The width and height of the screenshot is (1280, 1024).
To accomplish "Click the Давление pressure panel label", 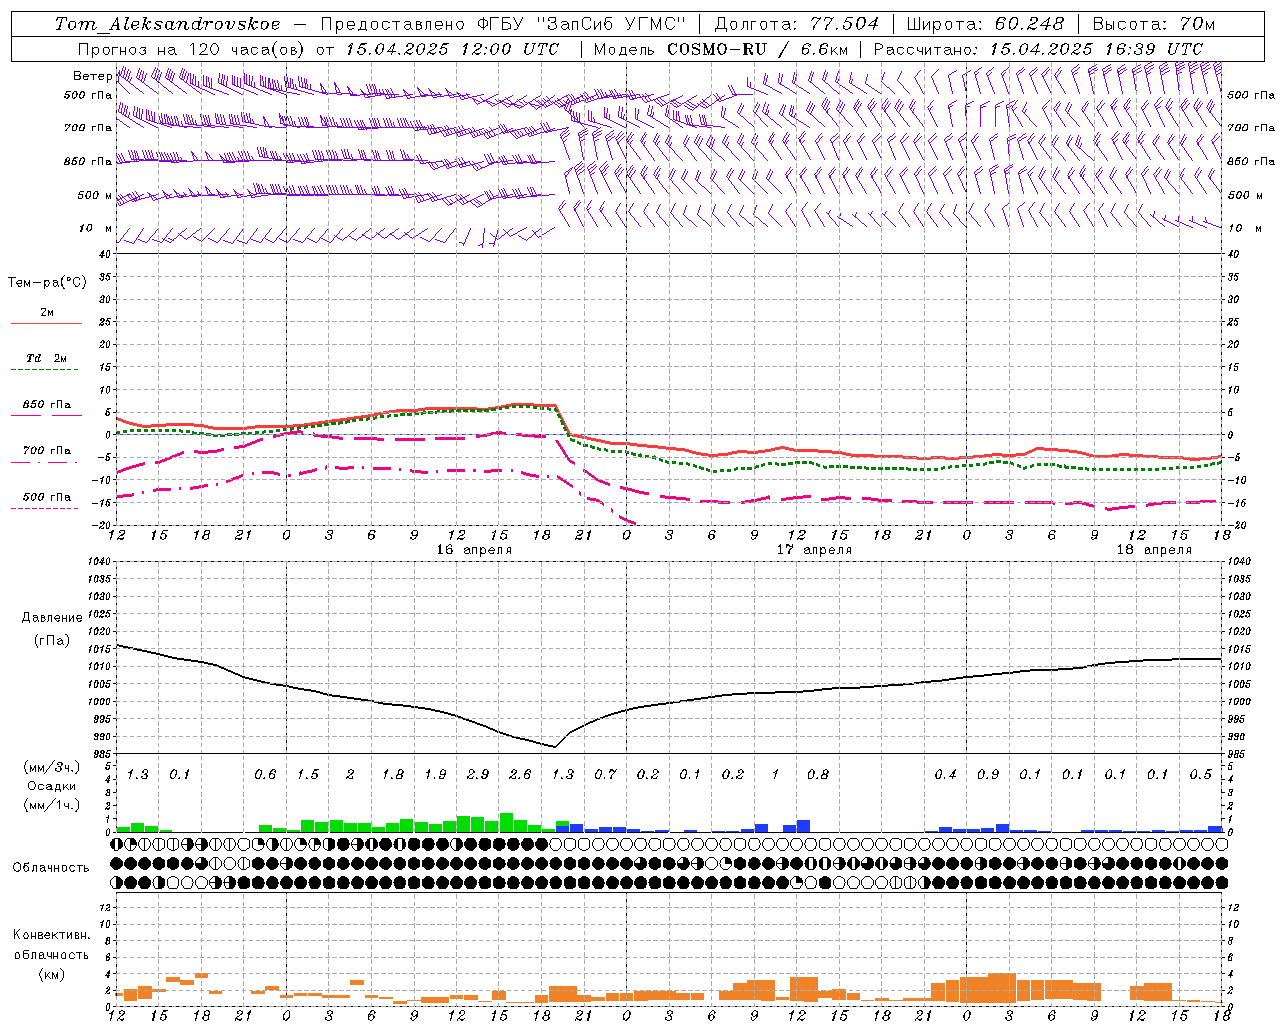I will (51, 618).
